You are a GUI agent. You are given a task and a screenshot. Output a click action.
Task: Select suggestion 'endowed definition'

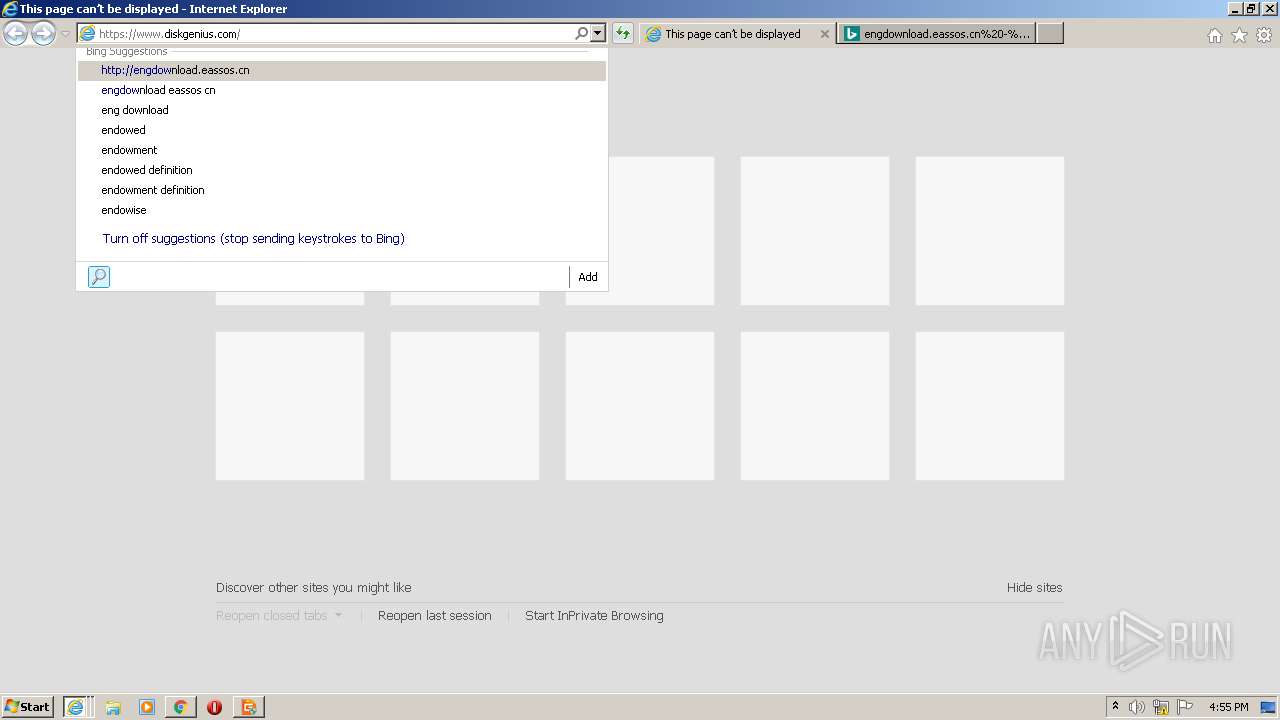pos(342,170)
